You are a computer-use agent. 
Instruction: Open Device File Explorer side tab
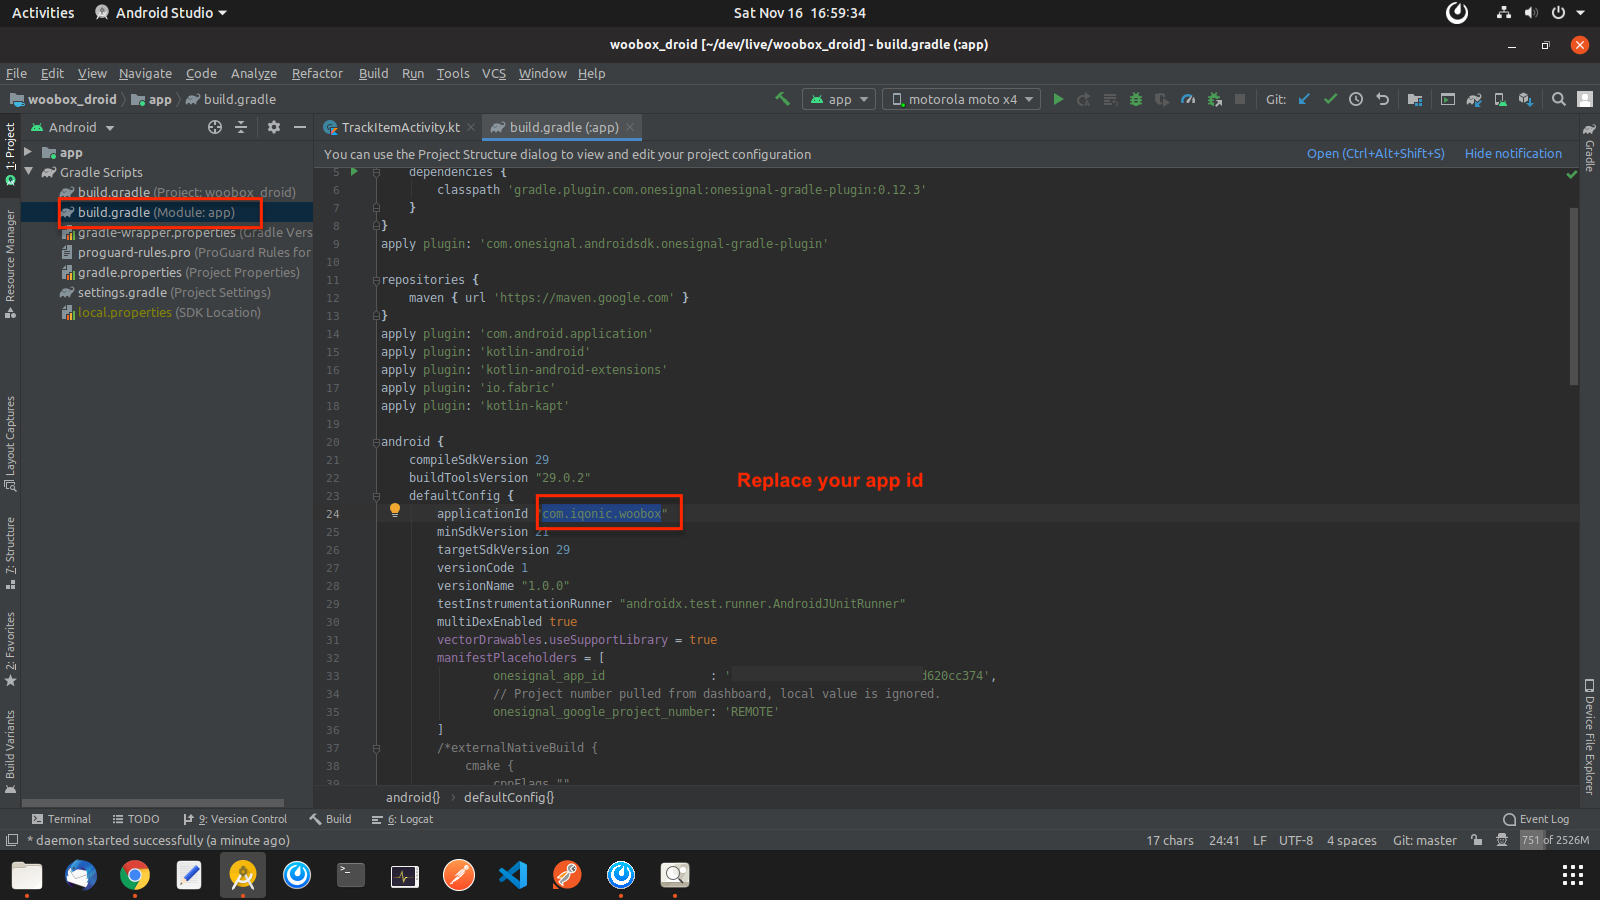pyautogui.click(x=1589, y=737)
